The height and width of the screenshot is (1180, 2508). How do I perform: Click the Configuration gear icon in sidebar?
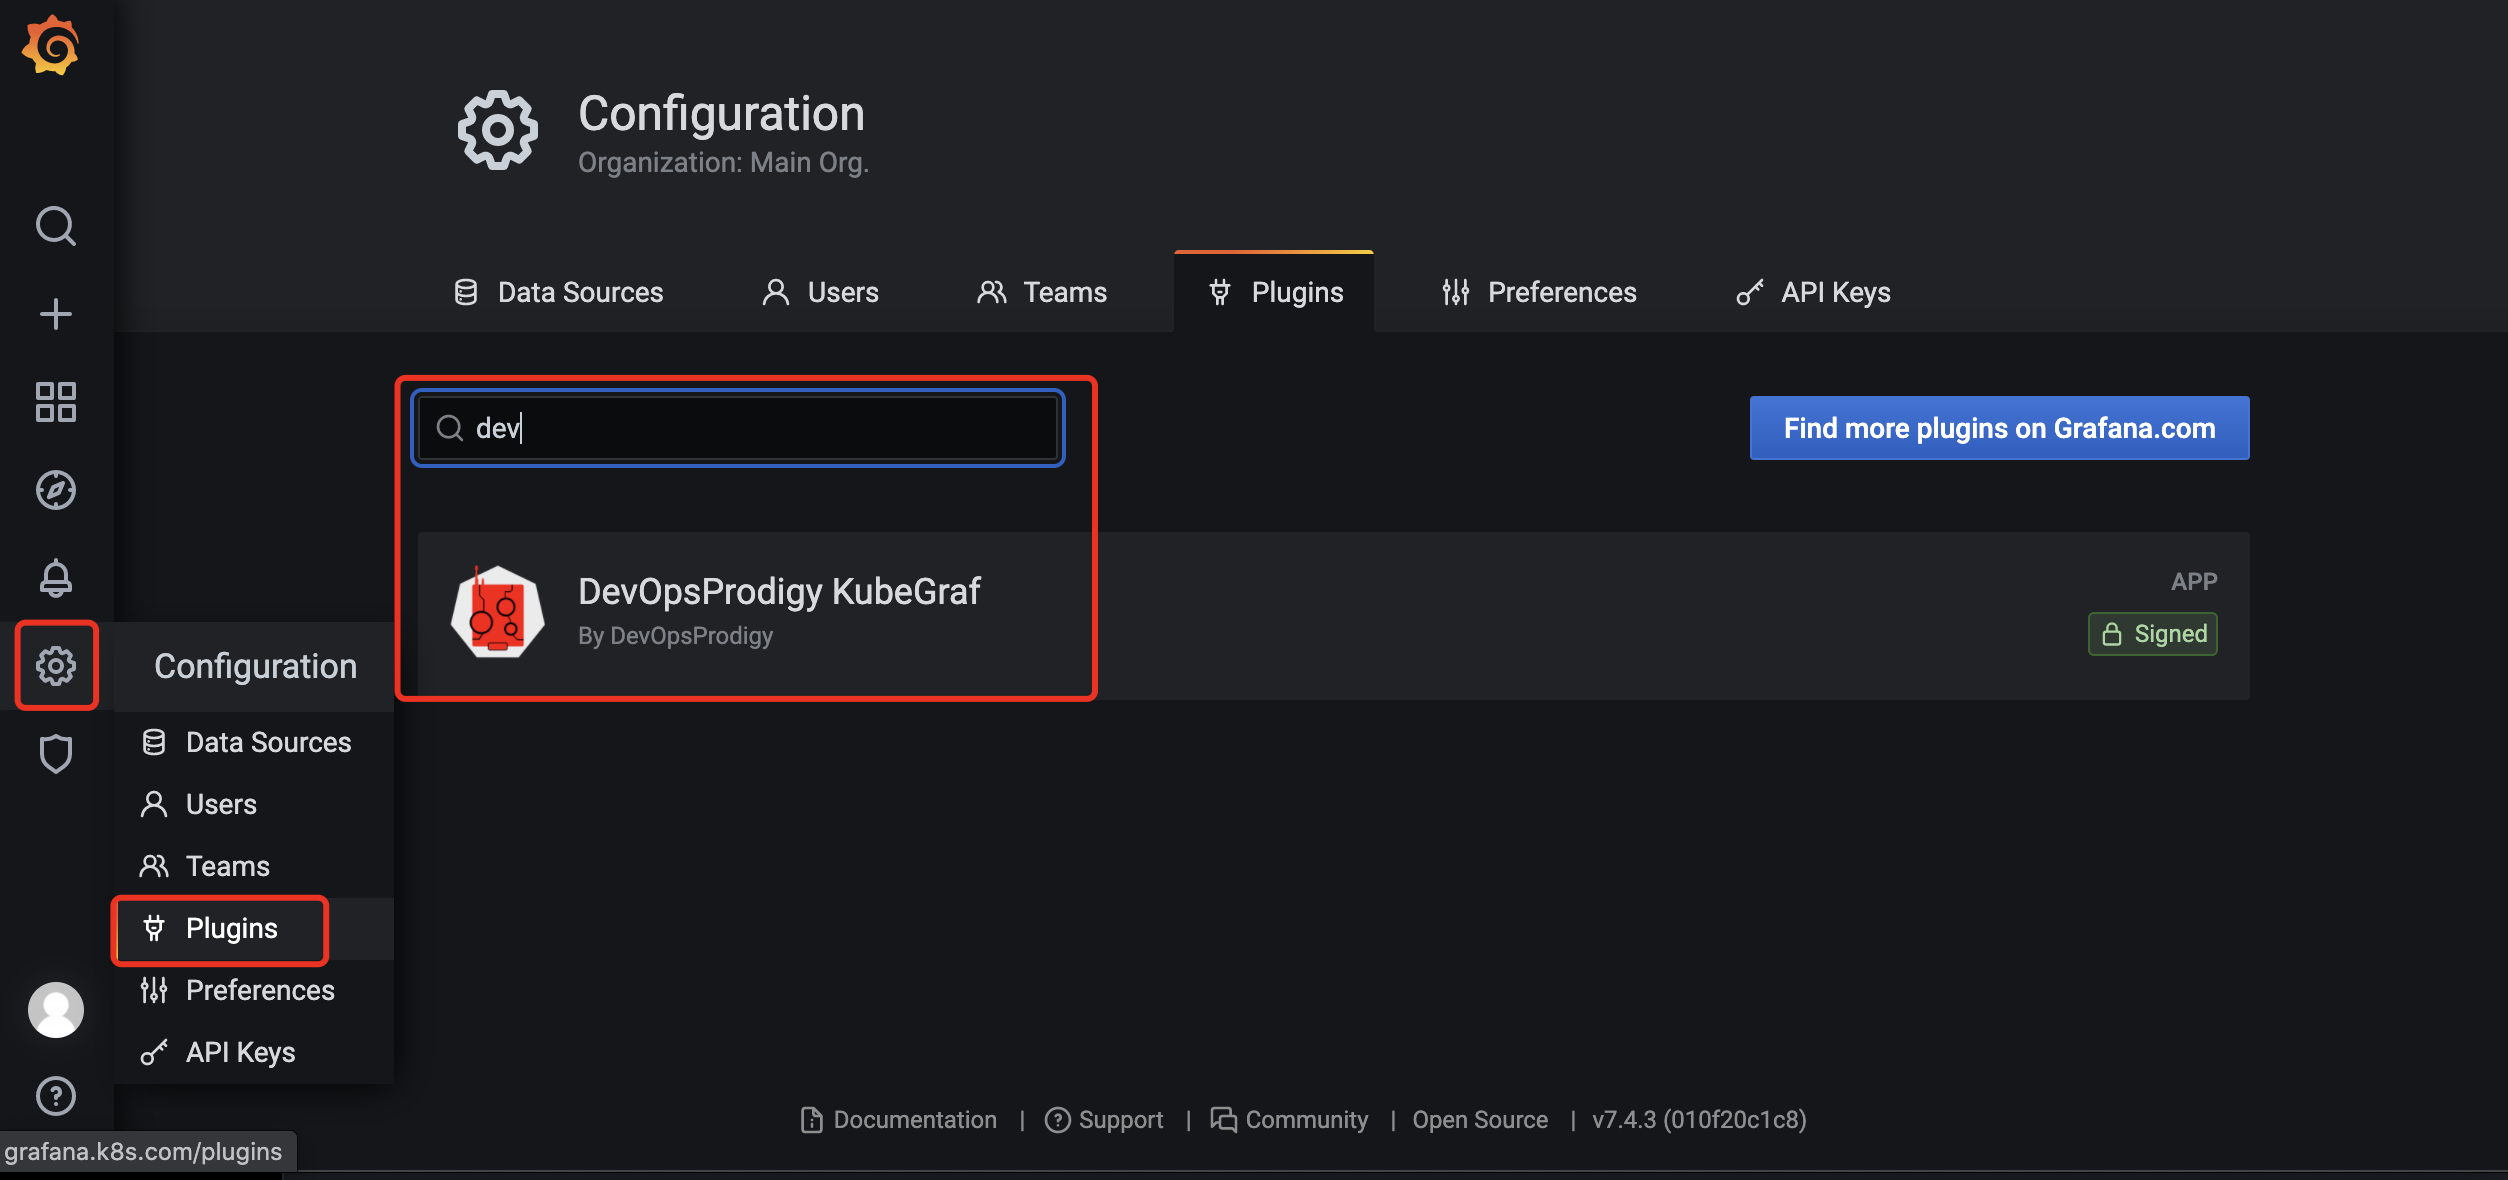(56, 666)
